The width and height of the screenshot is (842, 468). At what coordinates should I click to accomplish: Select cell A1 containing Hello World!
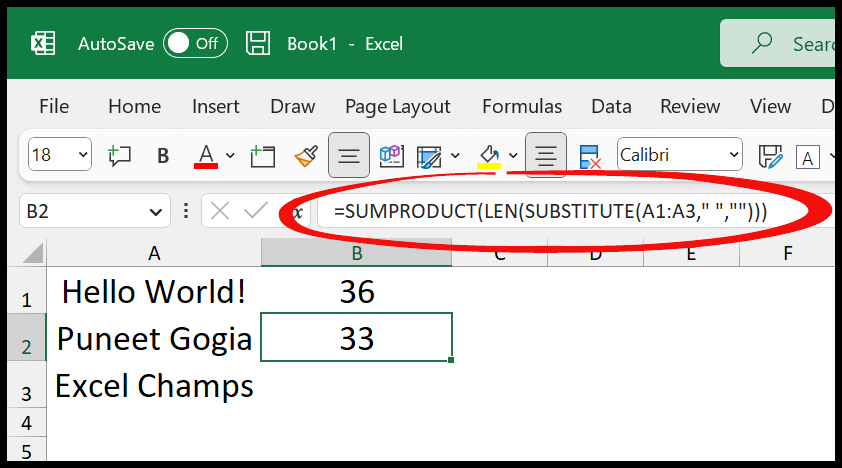[154, 291]
